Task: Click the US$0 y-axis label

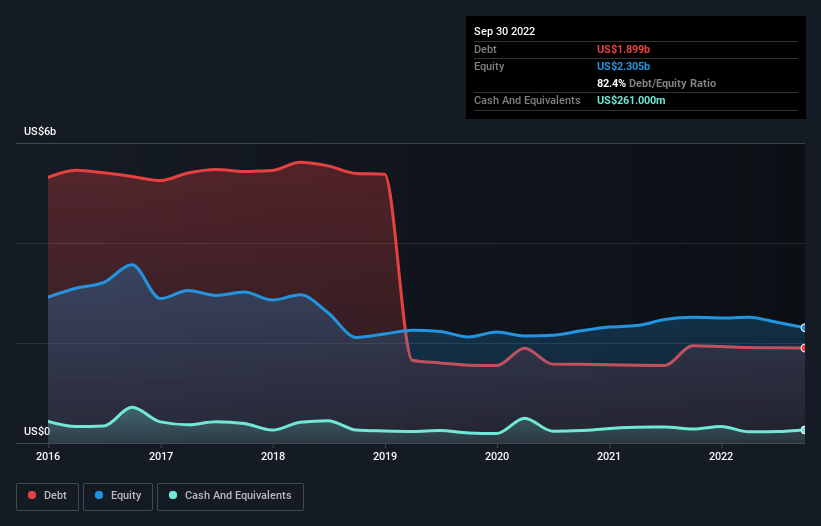Action: tap(37, 431)
